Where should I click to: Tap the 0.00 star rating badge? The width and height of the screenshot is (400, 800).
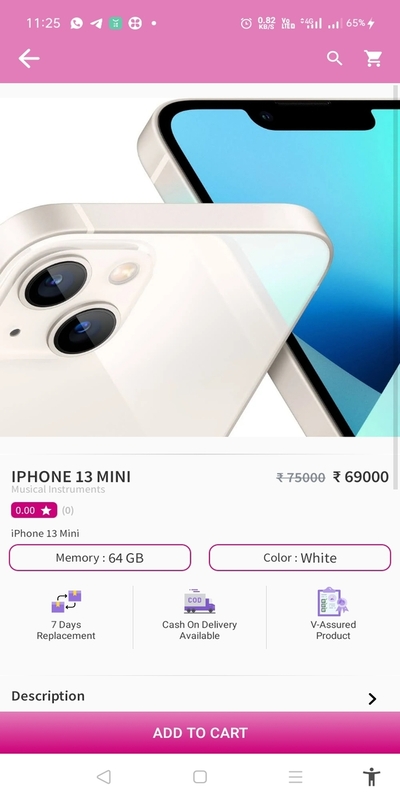click(x=34, y=510)
